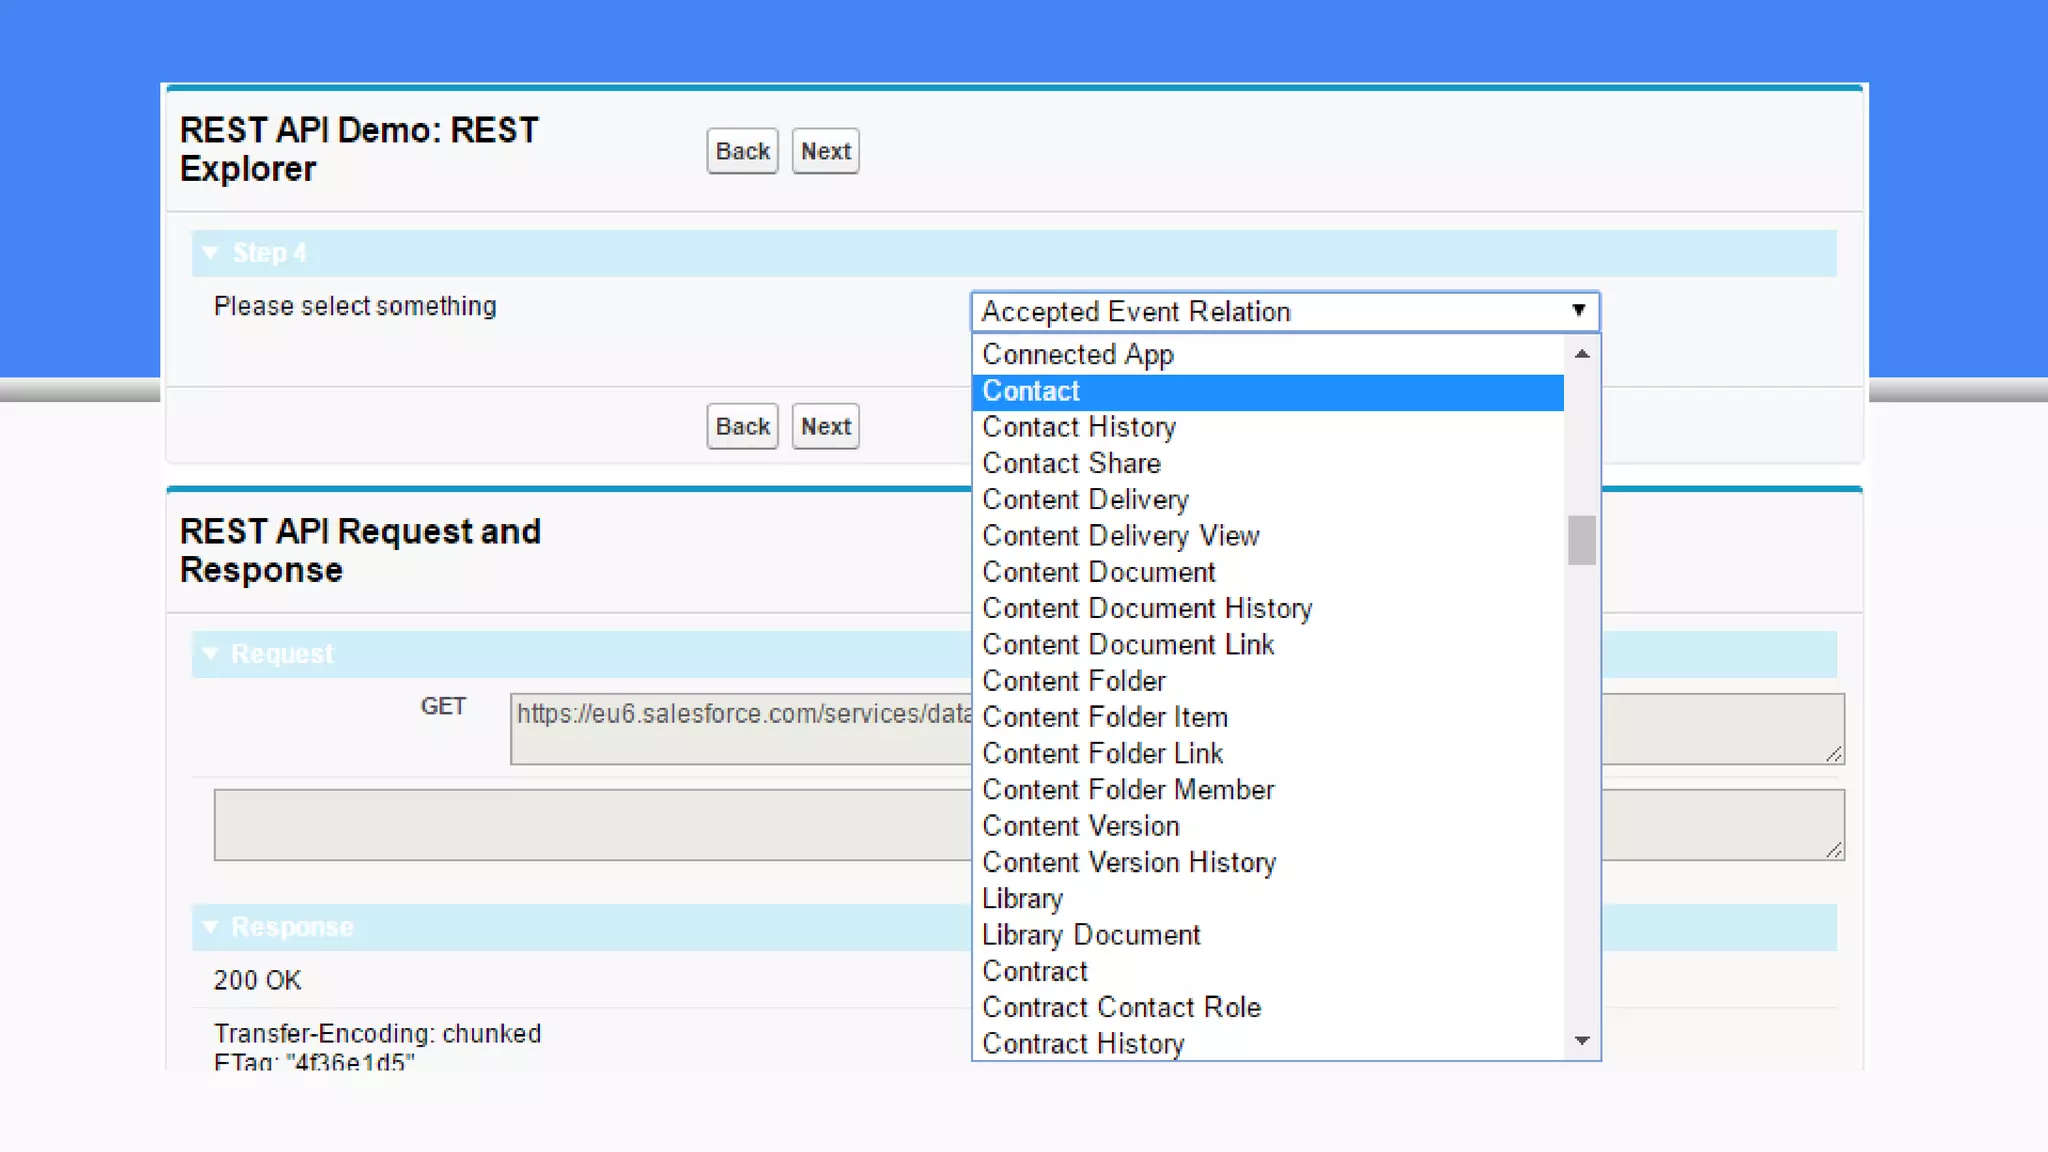Click the dropdown list scrollbar thumb
2048x1152 pixels.
[x=1582, y=540]
